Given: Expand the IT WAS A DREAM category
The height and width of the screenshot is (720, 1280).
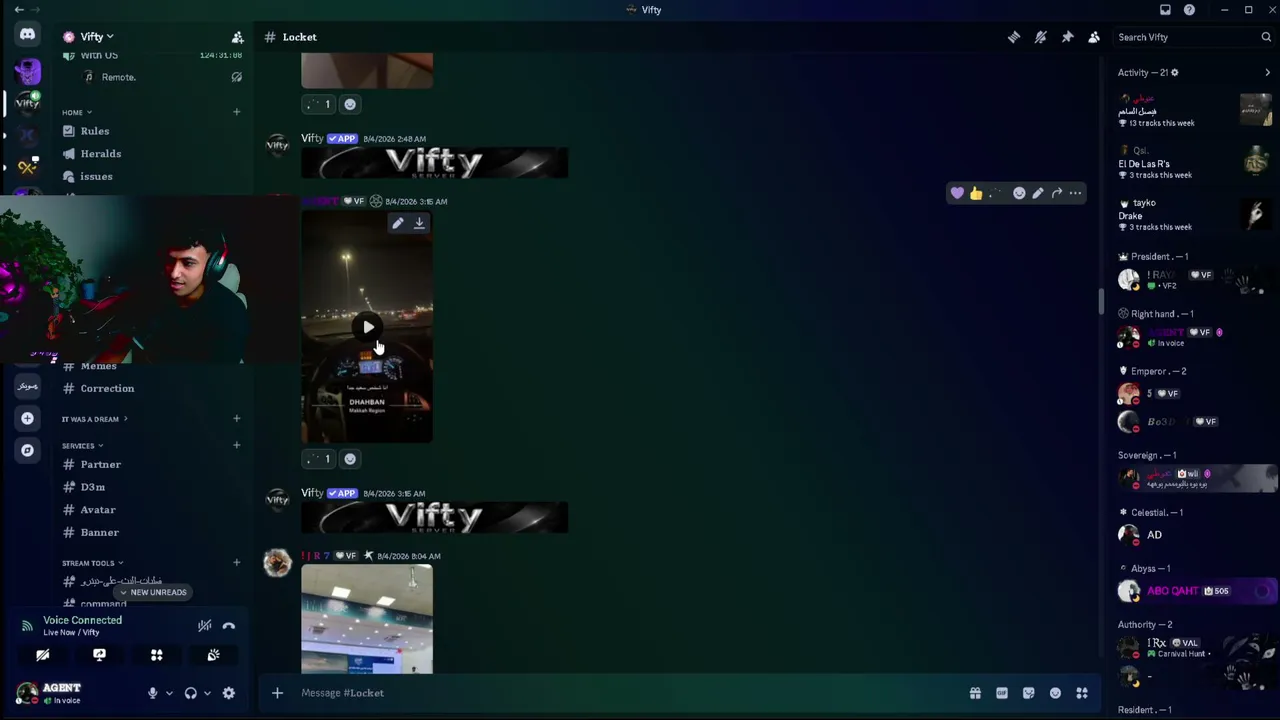Looking at the screenshot, I should click(94, 419).
